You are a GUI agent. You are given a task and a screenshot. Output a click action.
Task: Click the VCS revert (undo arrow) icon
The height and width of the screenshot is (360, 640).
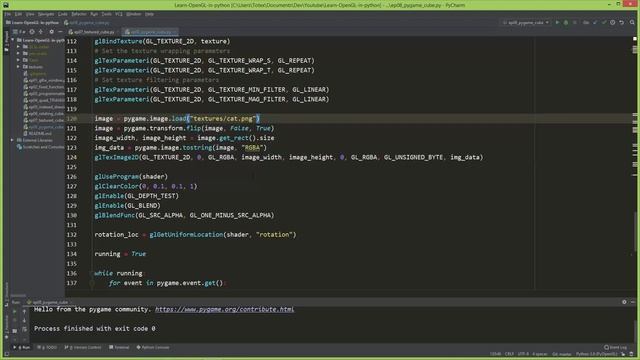point(622,22)
